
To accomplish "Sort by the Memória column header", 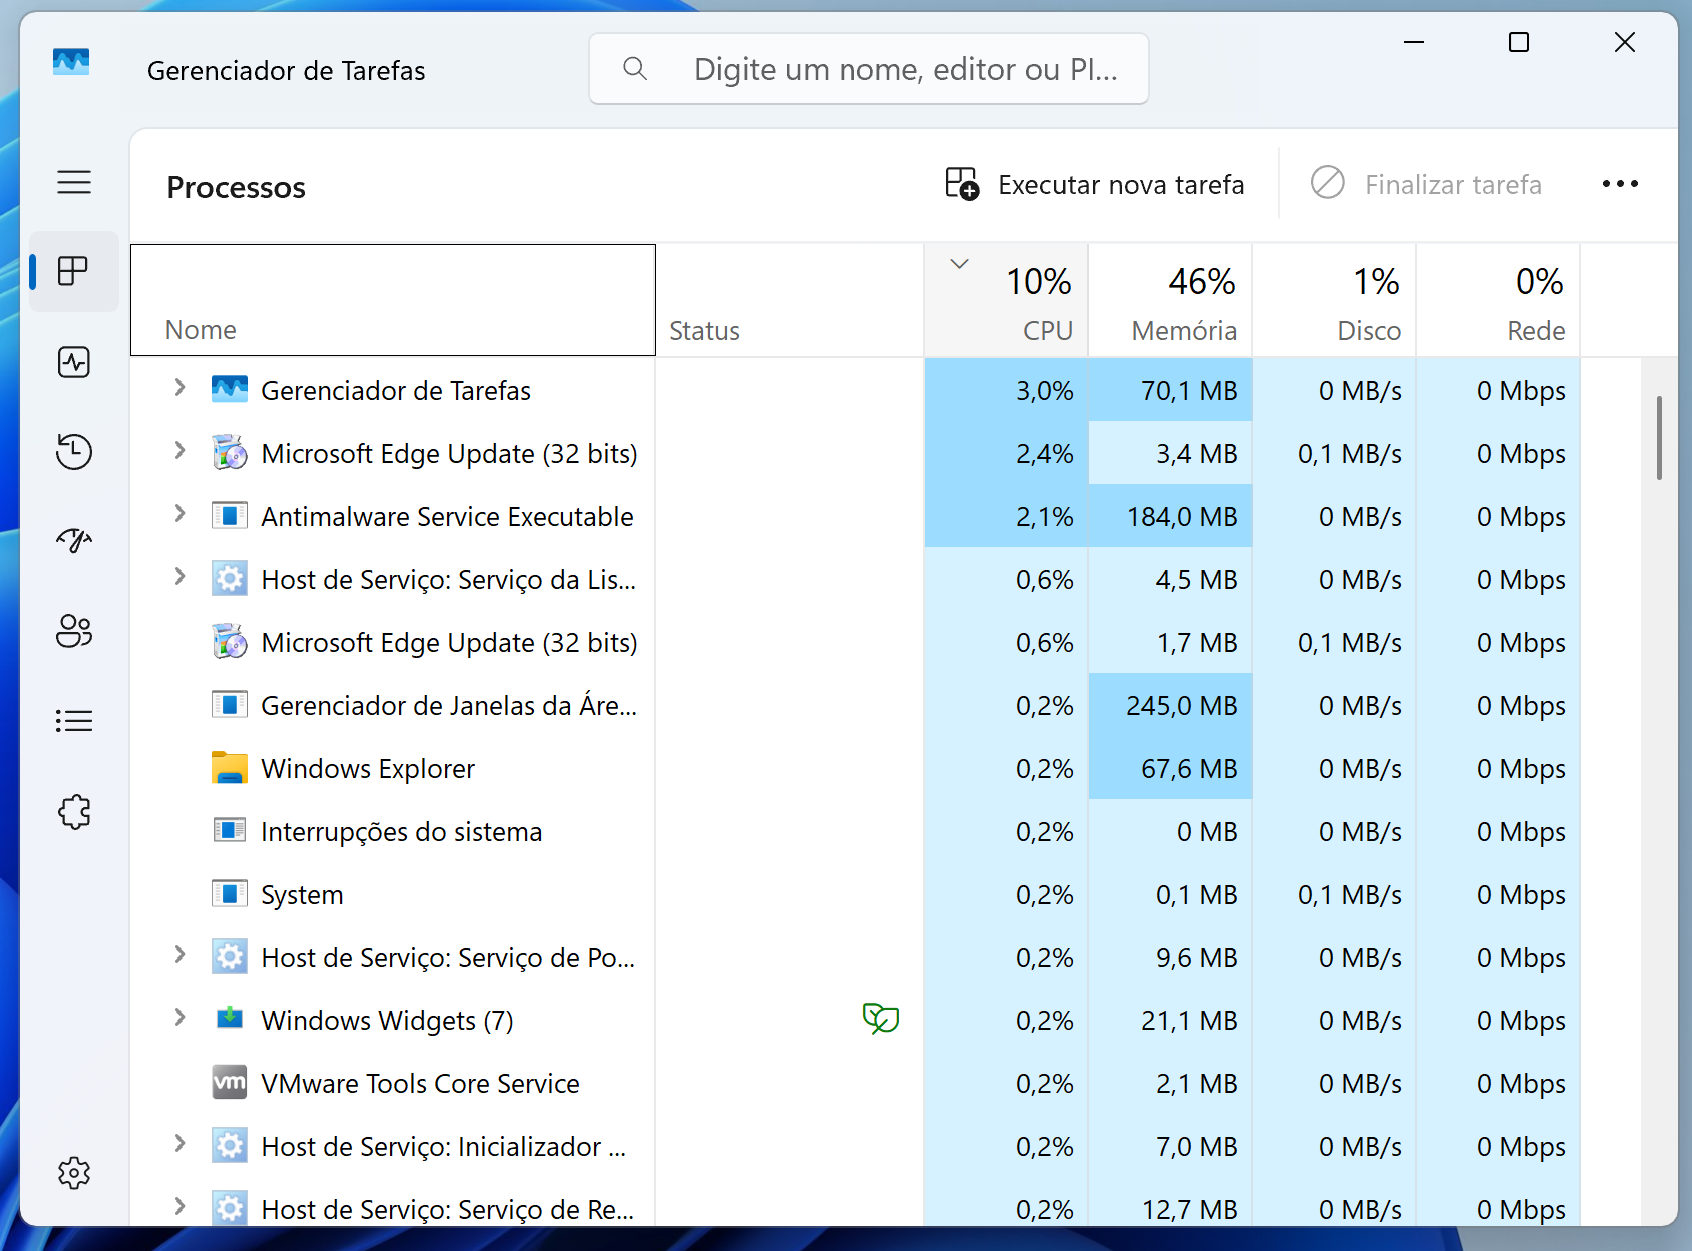I will coord(1170,300).
